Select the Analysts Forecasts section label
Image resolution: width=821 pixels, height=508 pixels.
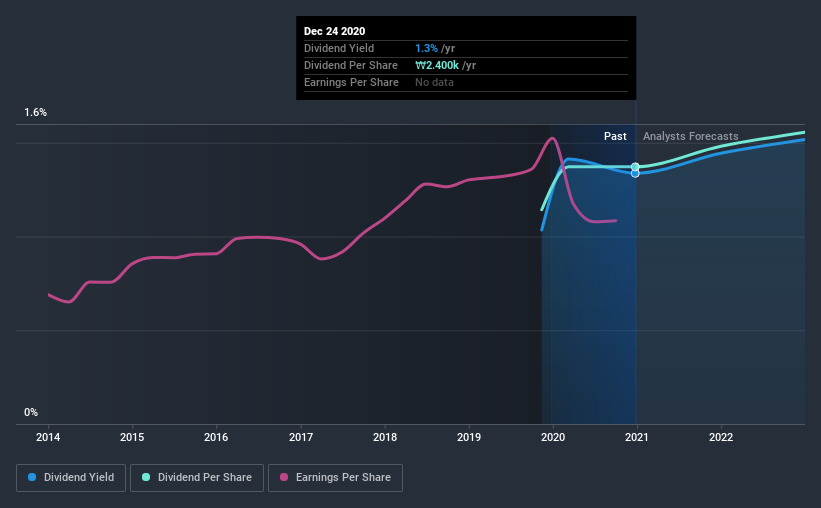point(691,136)
